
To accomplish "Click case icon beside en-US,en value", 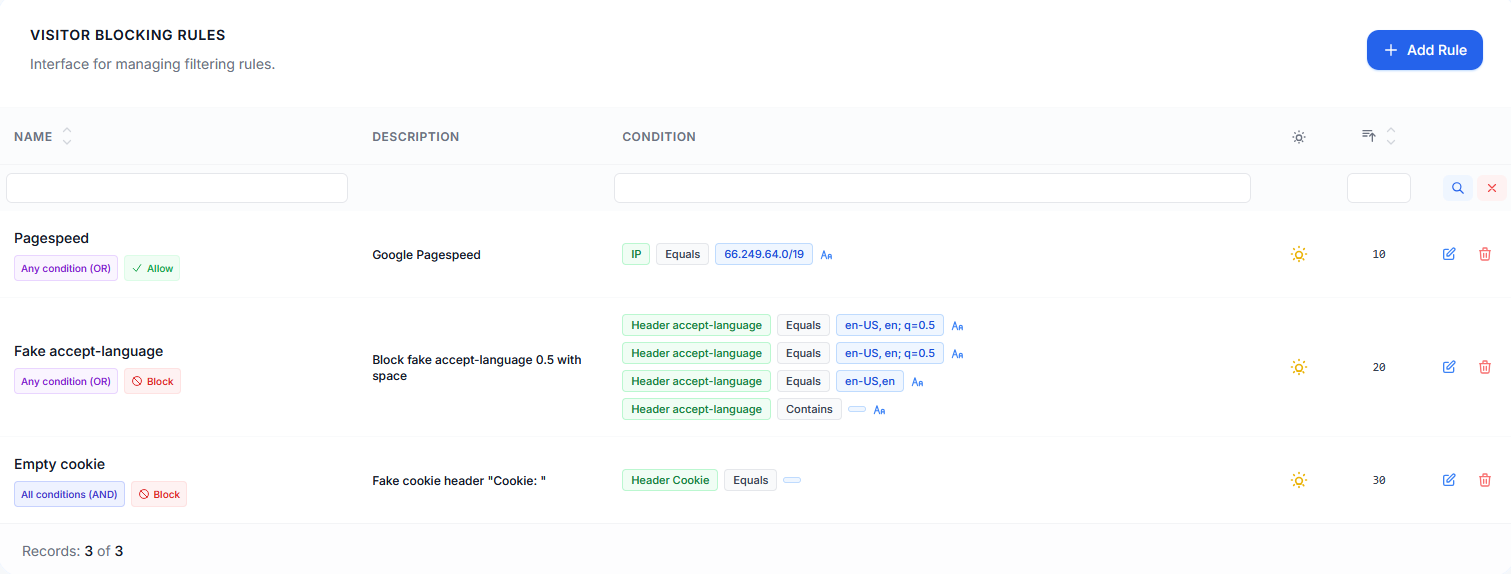I will coord(917,382).
